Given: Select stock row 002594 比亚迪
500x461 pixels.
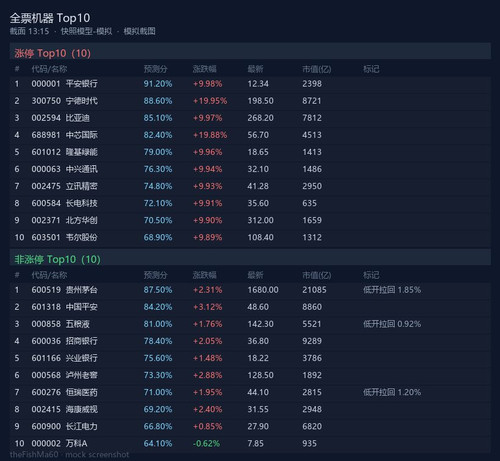Looking at the screenshot, I should pyautogui.click(x=250, y=118).
